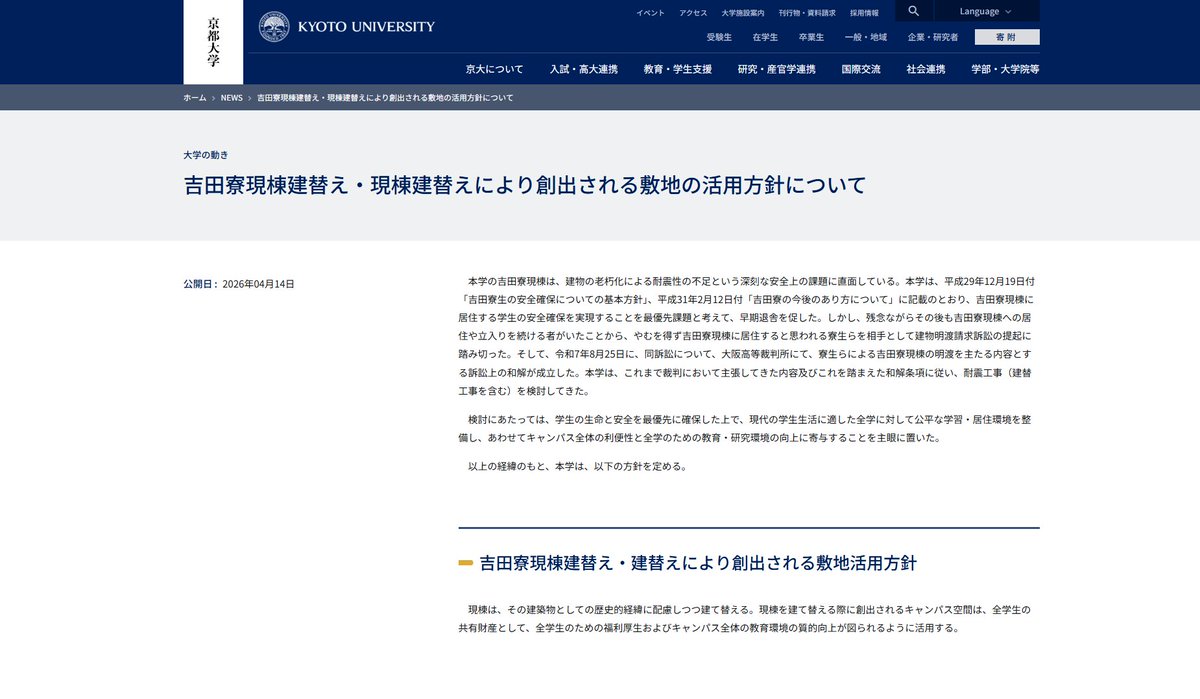The height and width of the screenshot is (699, 1200).
Task: Click the publication date 2026年04月14日
Action: click(258, 284)
